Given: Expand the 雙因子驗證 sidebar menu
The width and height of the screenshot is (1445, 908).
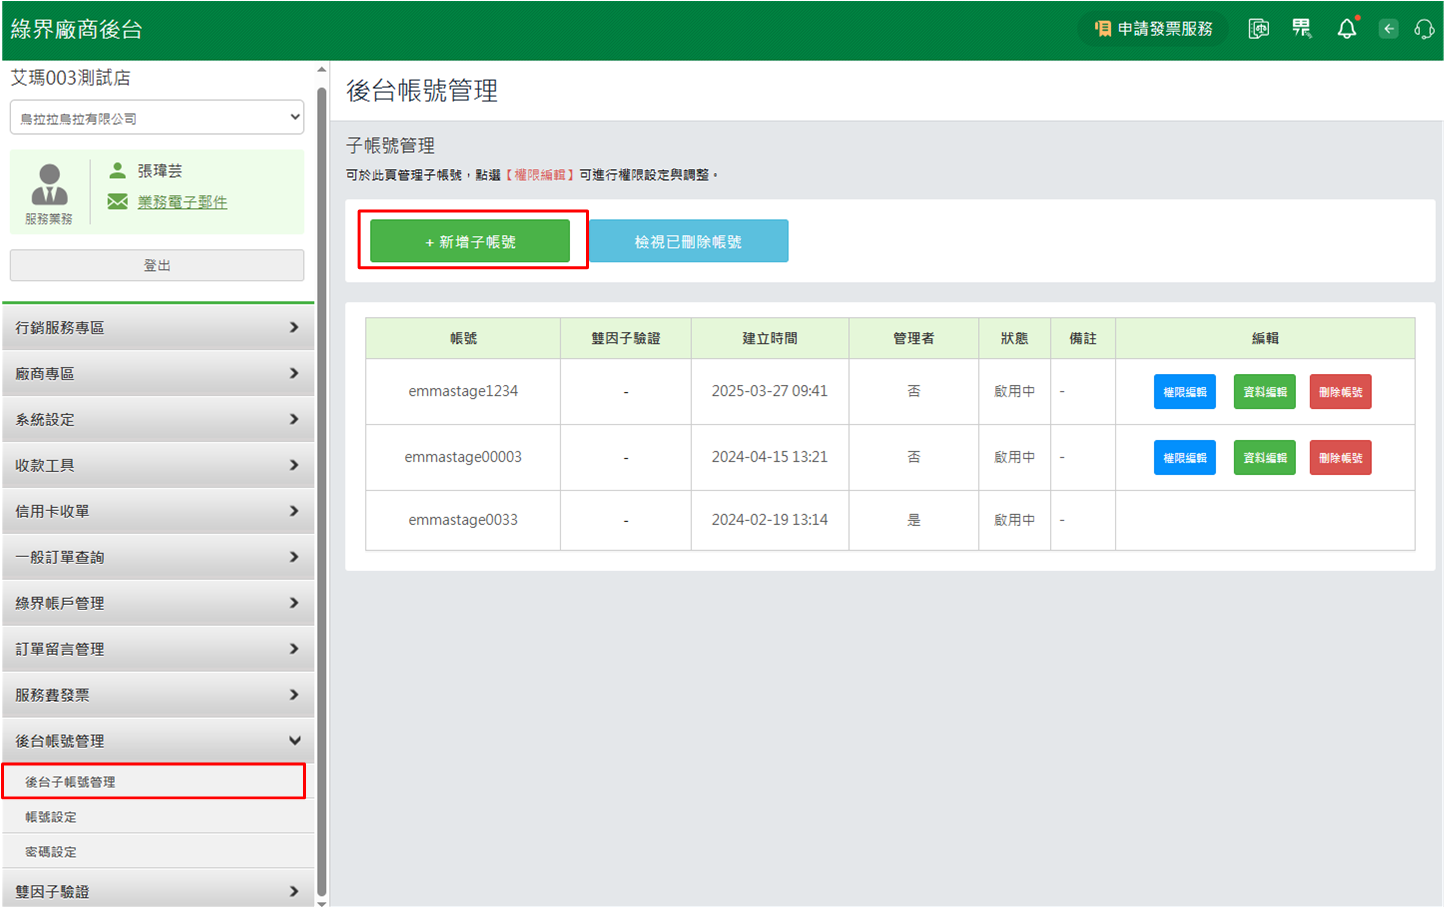Looking at the screenshot, I should [158, 891].
